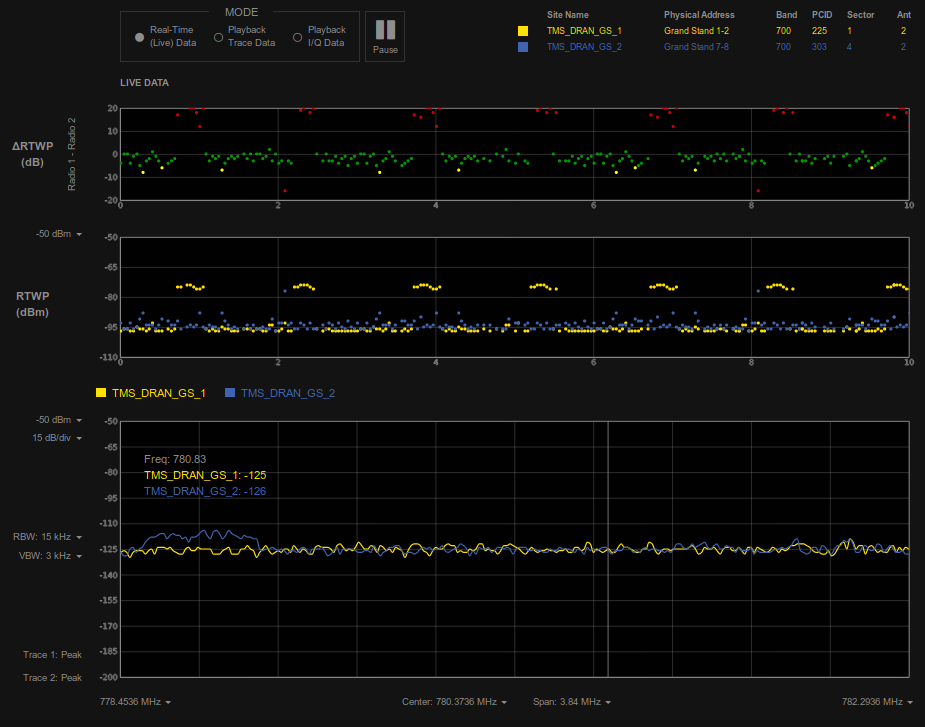The height and width of the screenshot is (727, 925).
Task: Open start frequency 778.4536 MHz dropdown
Action: click(x=136, y=702)
